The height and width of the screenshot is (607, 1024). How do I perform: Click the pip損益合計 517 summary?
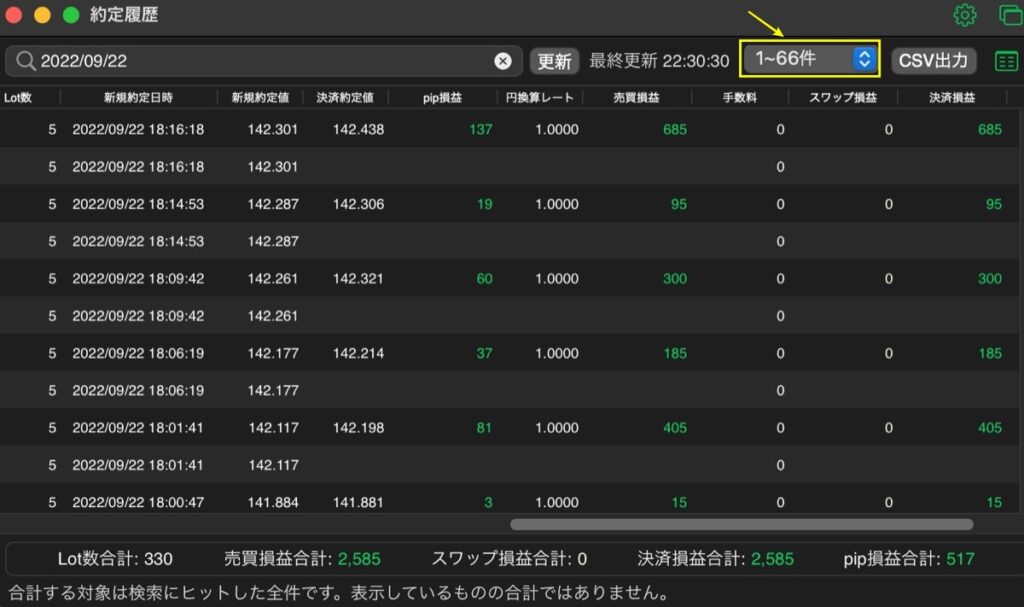coord(909,559)
